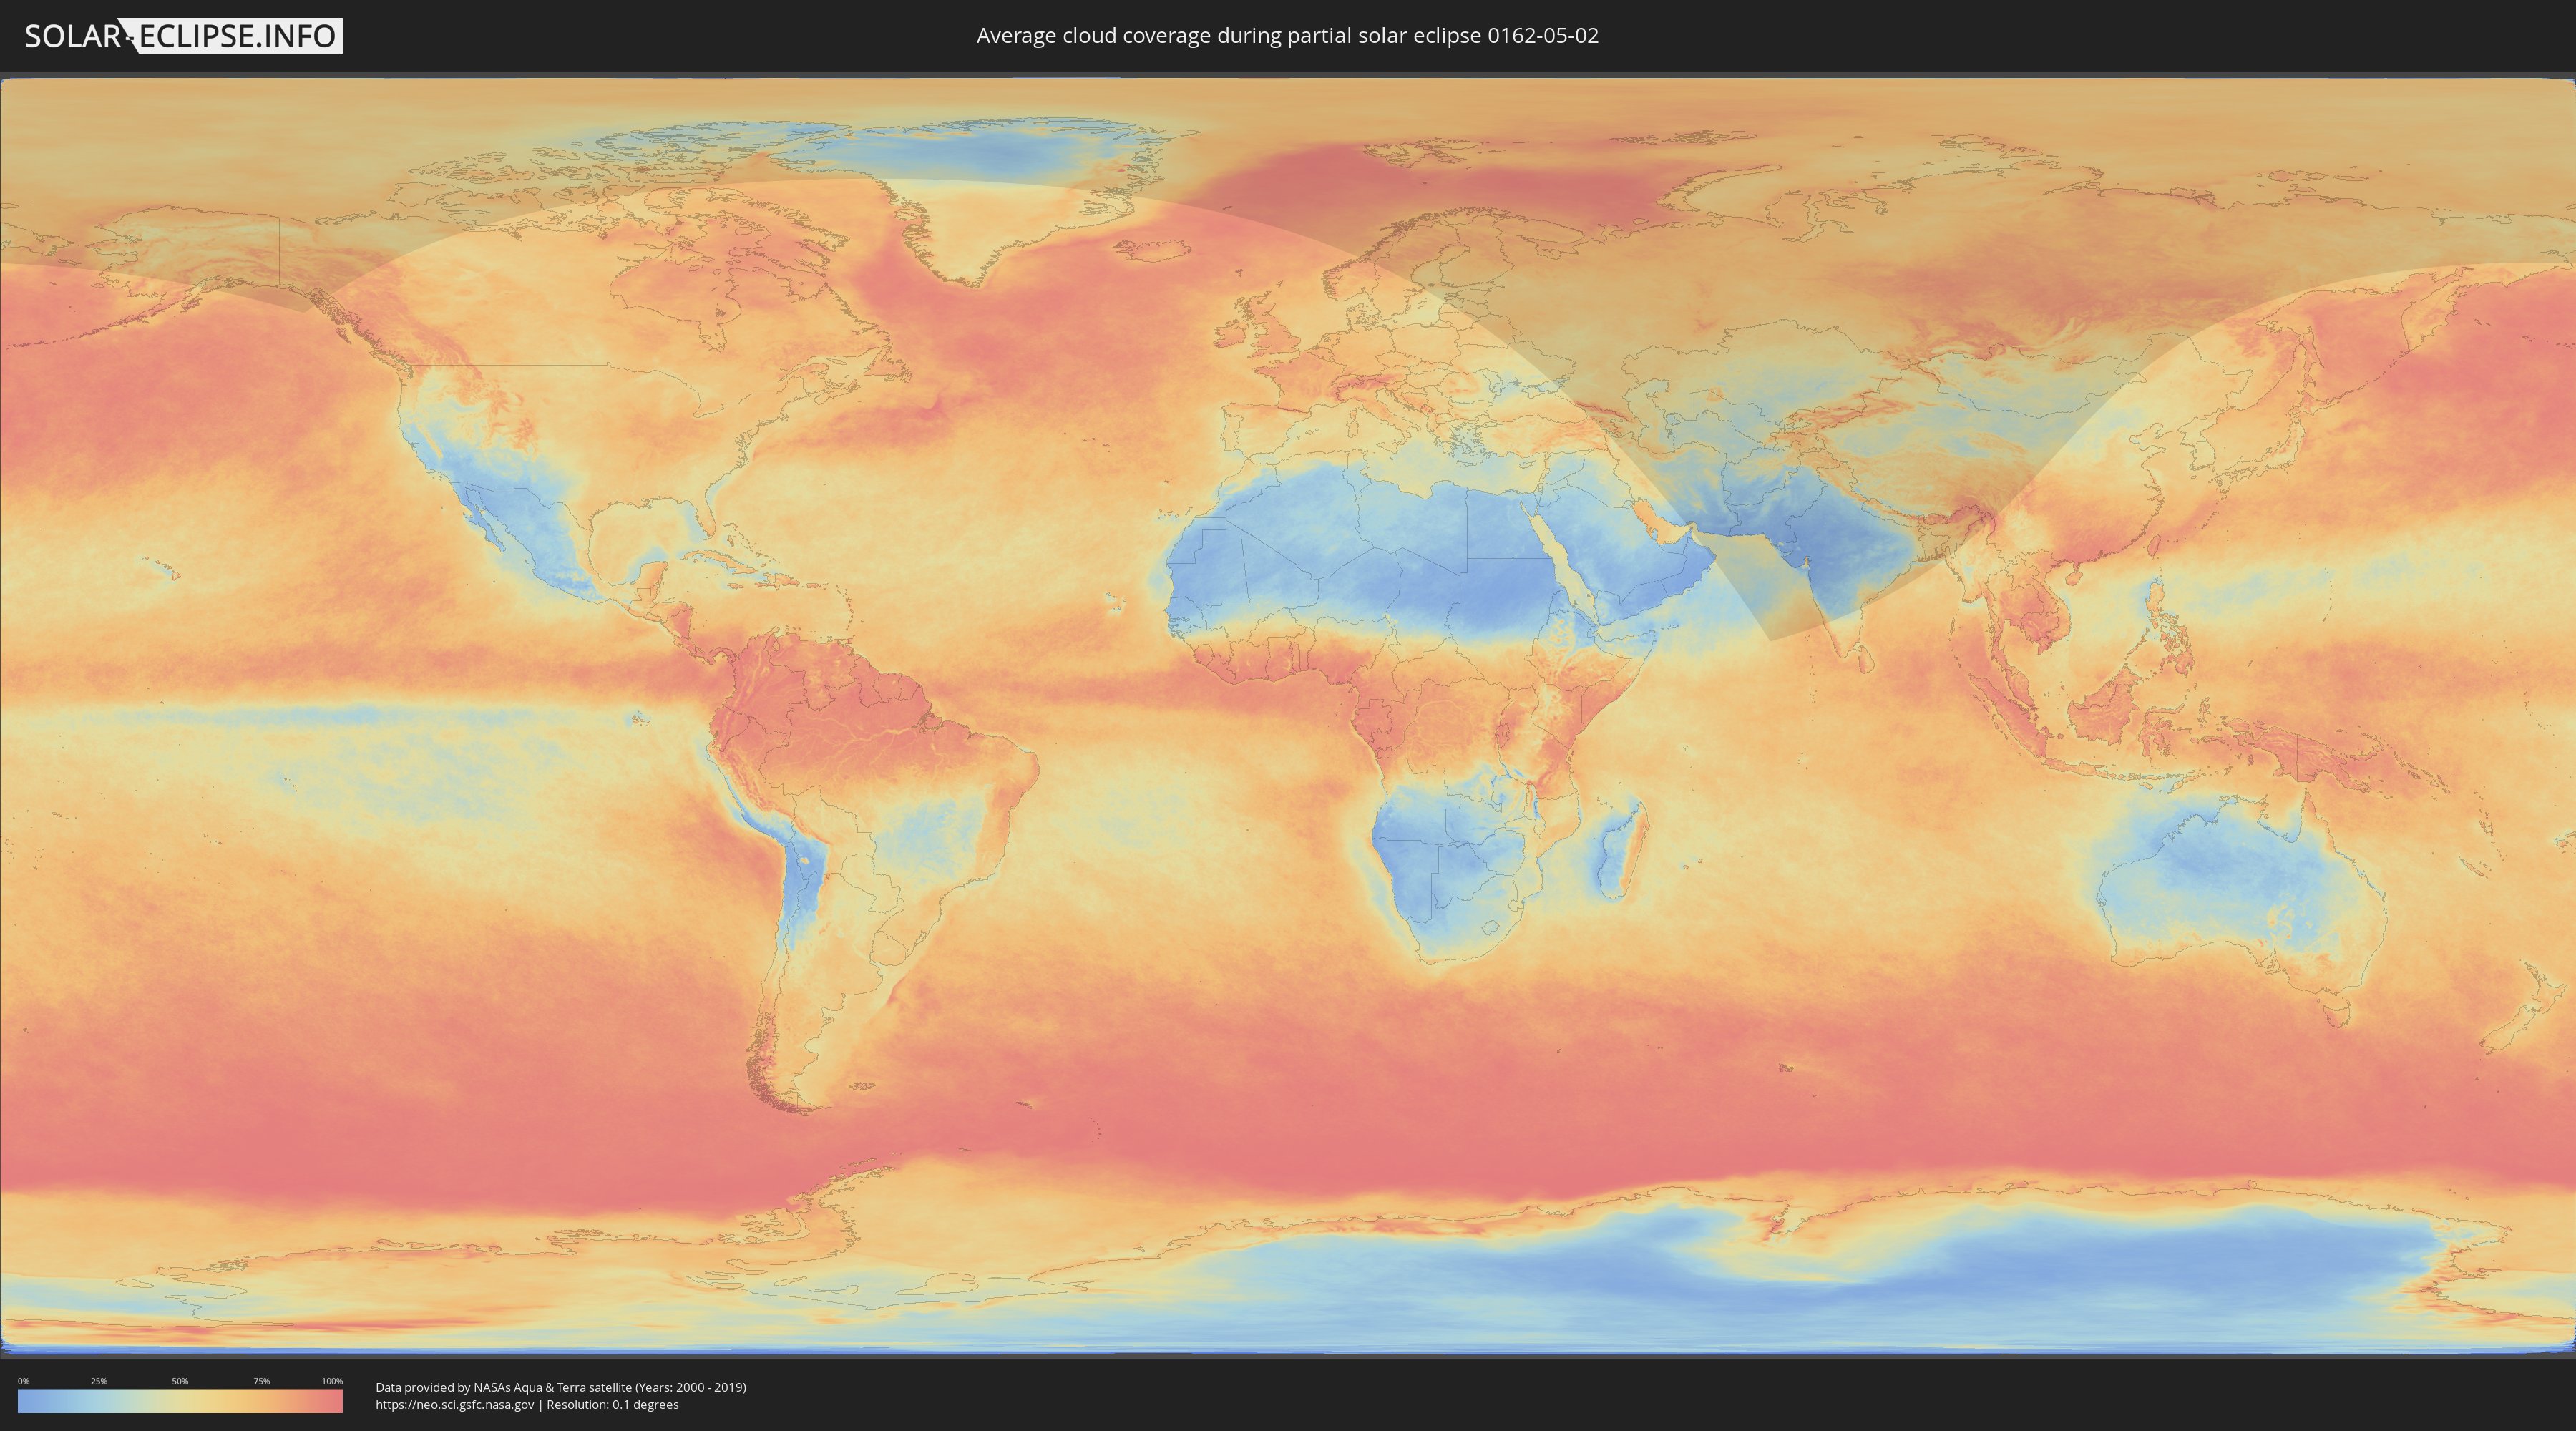
Task: Click the 0% label on legend
Action: pyautogui.click(x=23, y=1381)
